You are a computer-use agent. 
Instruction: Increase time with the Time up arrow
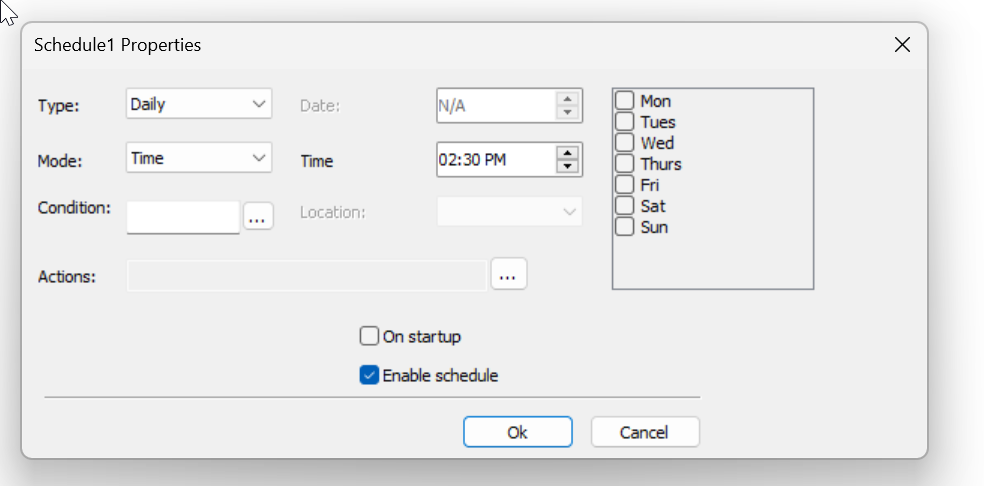coord(567,153)
